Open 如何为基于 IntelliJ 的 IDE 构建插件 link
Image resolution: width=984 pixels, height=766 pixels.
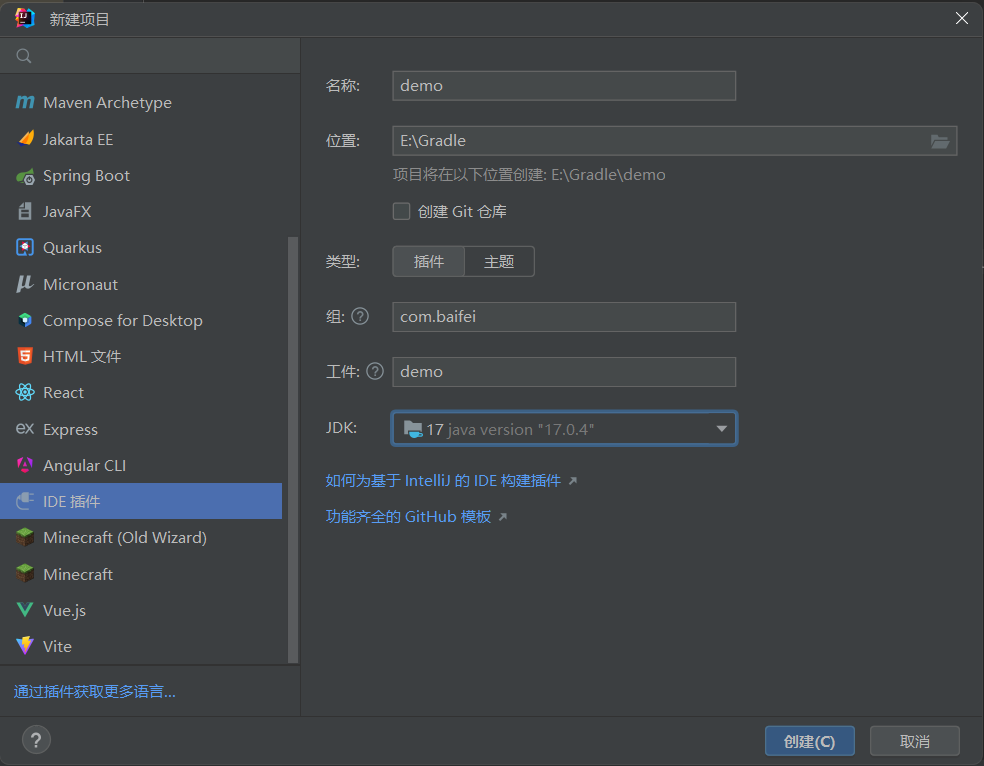(x=443, y=481)
